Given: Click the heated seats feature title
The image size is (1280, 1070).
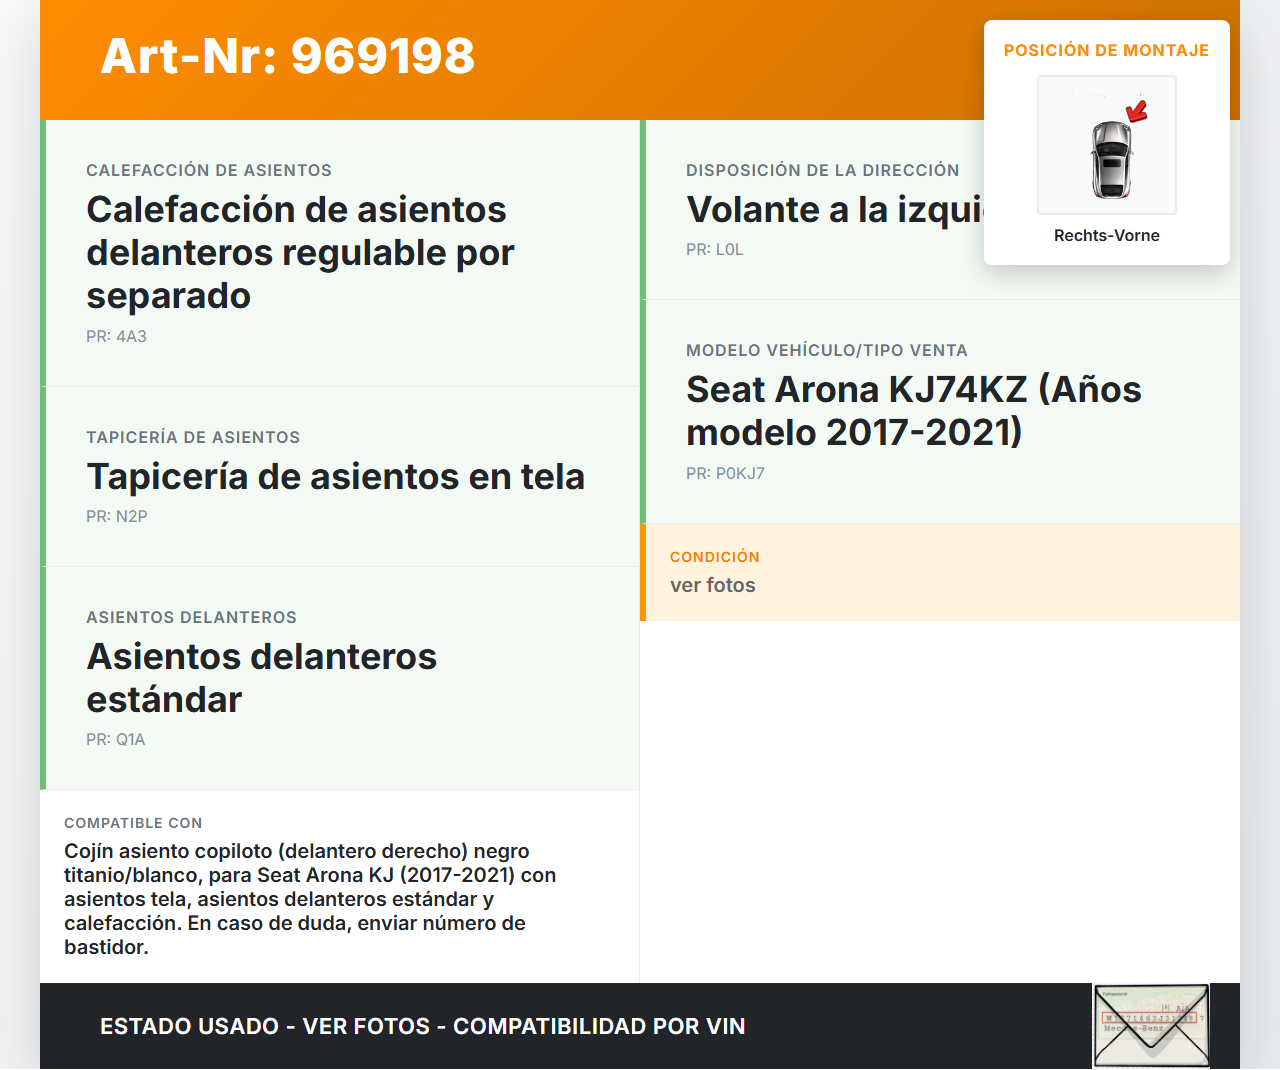Looking at the screenshot, I should (x=300, y=253).
